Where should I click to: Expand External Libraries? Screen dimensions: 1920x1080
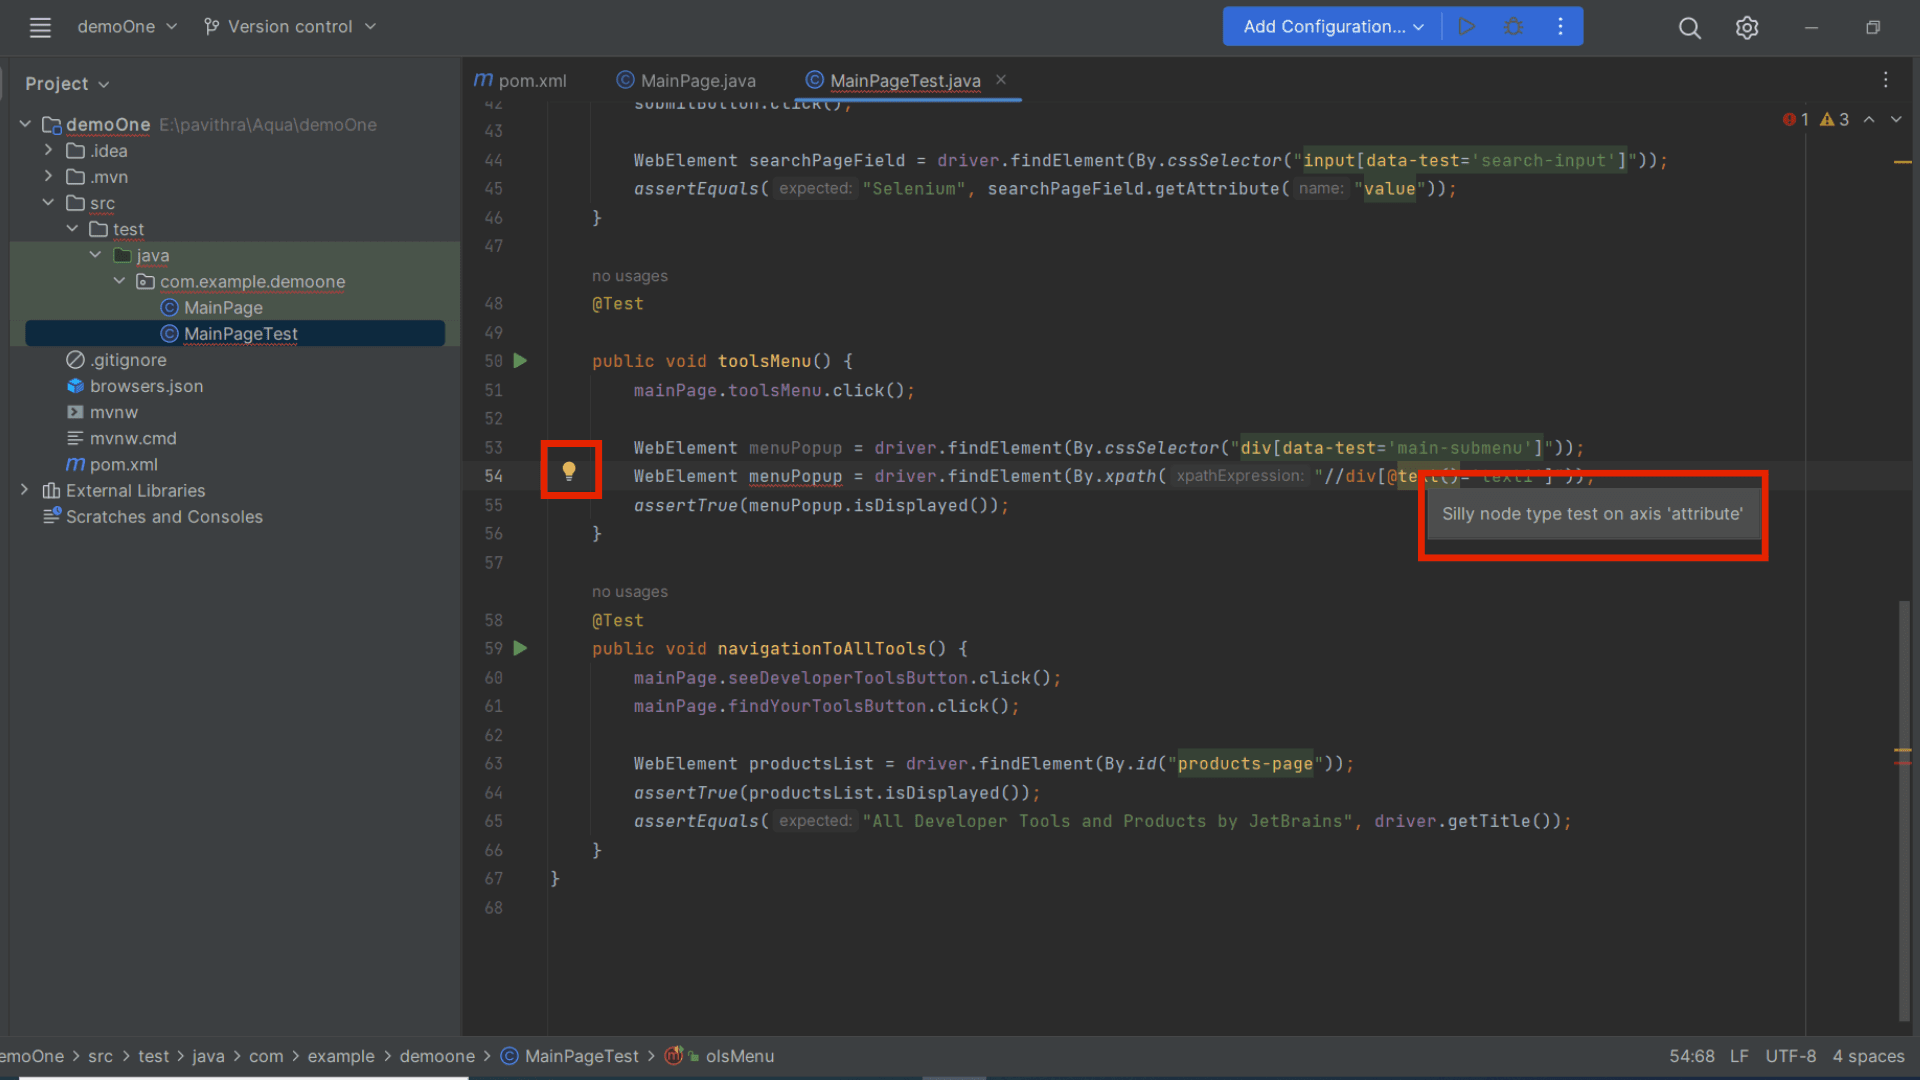click(x=24, y=490)
